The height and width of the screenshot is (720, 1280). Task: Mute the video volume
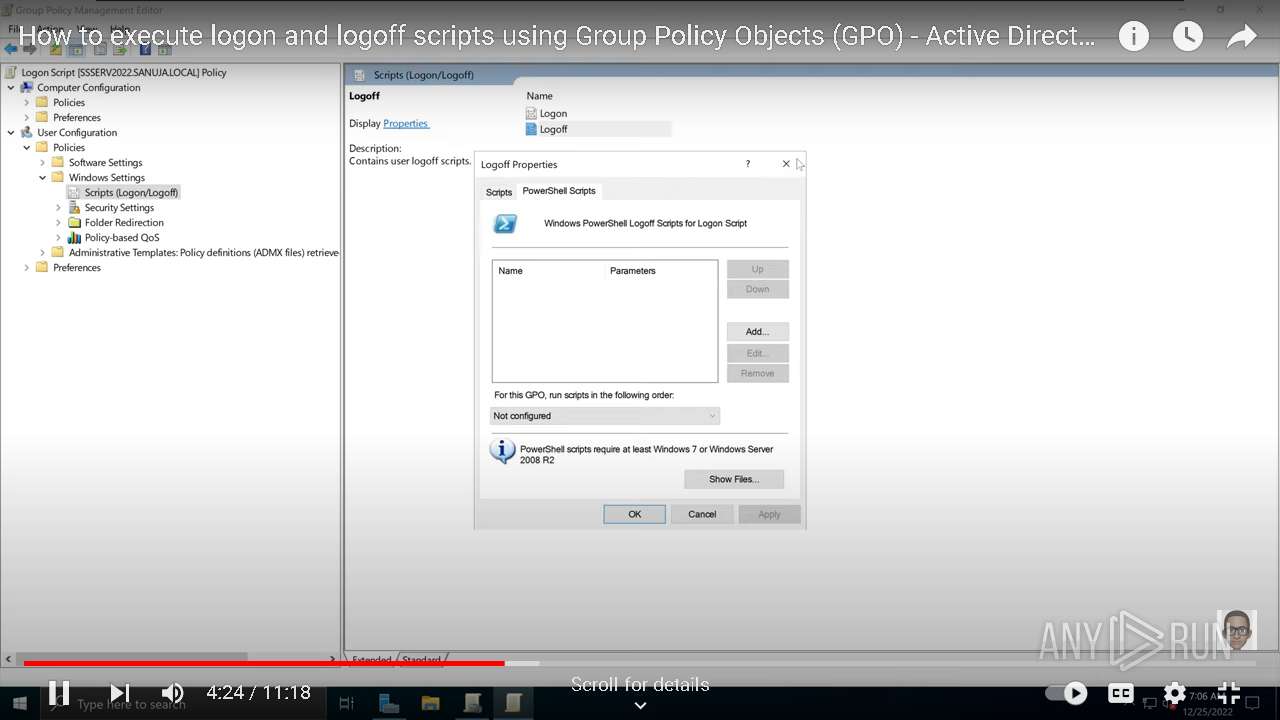(173, 692)
